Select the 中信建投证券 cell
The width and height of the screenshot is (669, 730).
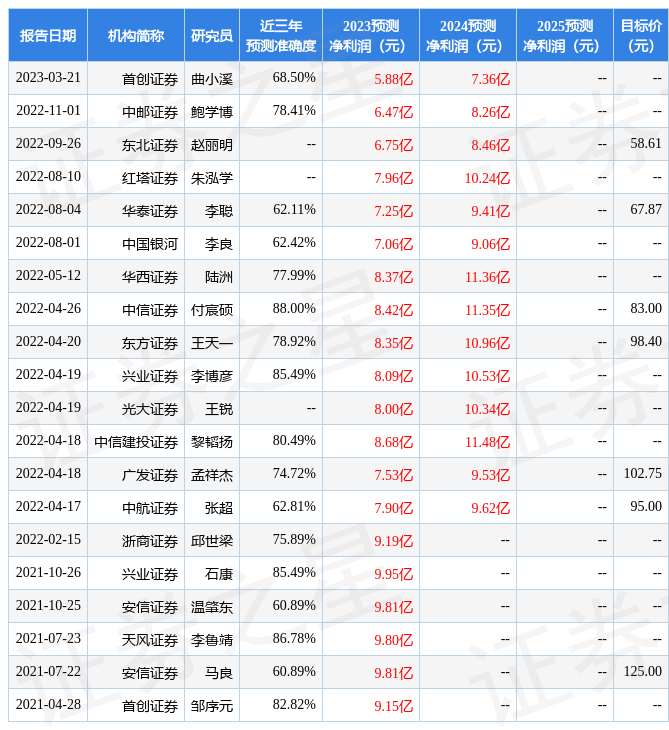(x=136, y=442)
